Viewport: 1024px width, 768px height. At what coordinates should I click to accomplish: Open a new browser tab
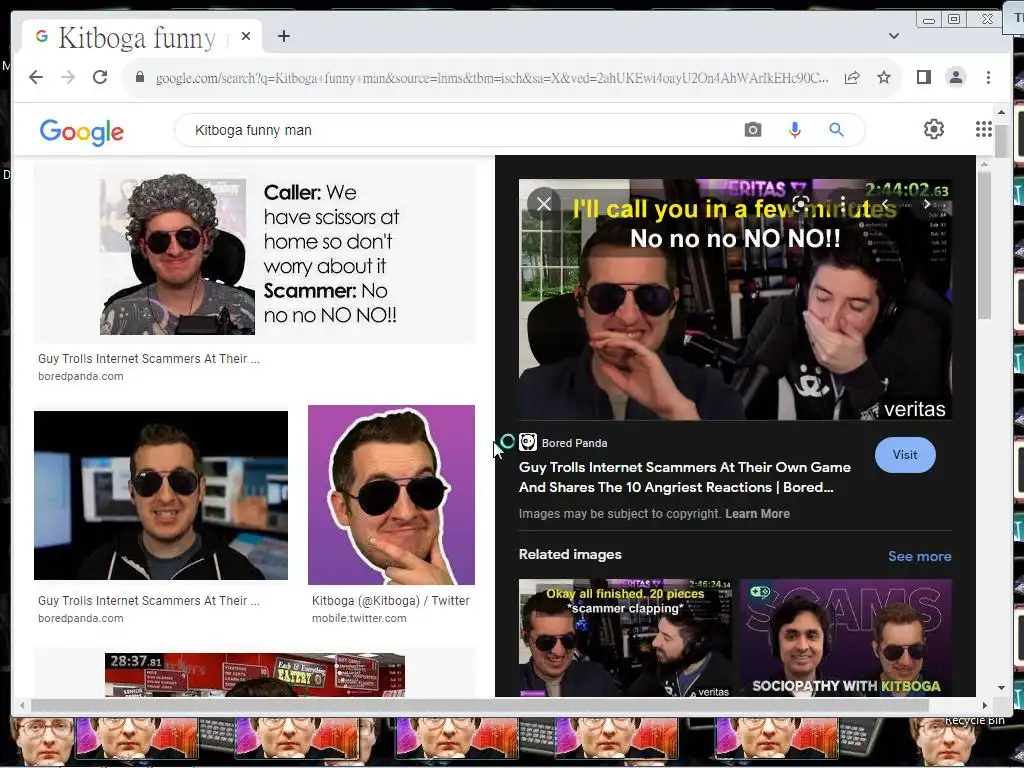coord(283,36)
